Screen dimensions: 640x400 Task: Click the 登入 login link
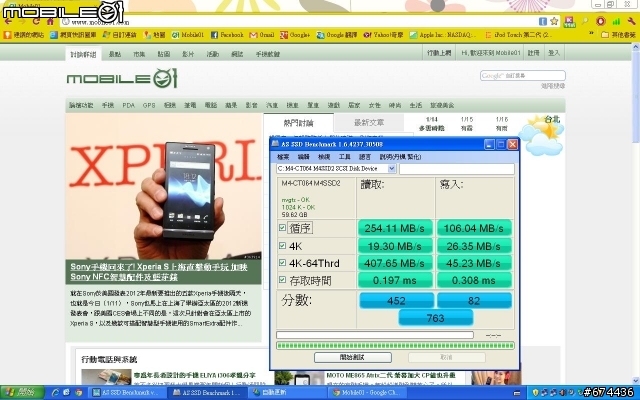(553, 53)
